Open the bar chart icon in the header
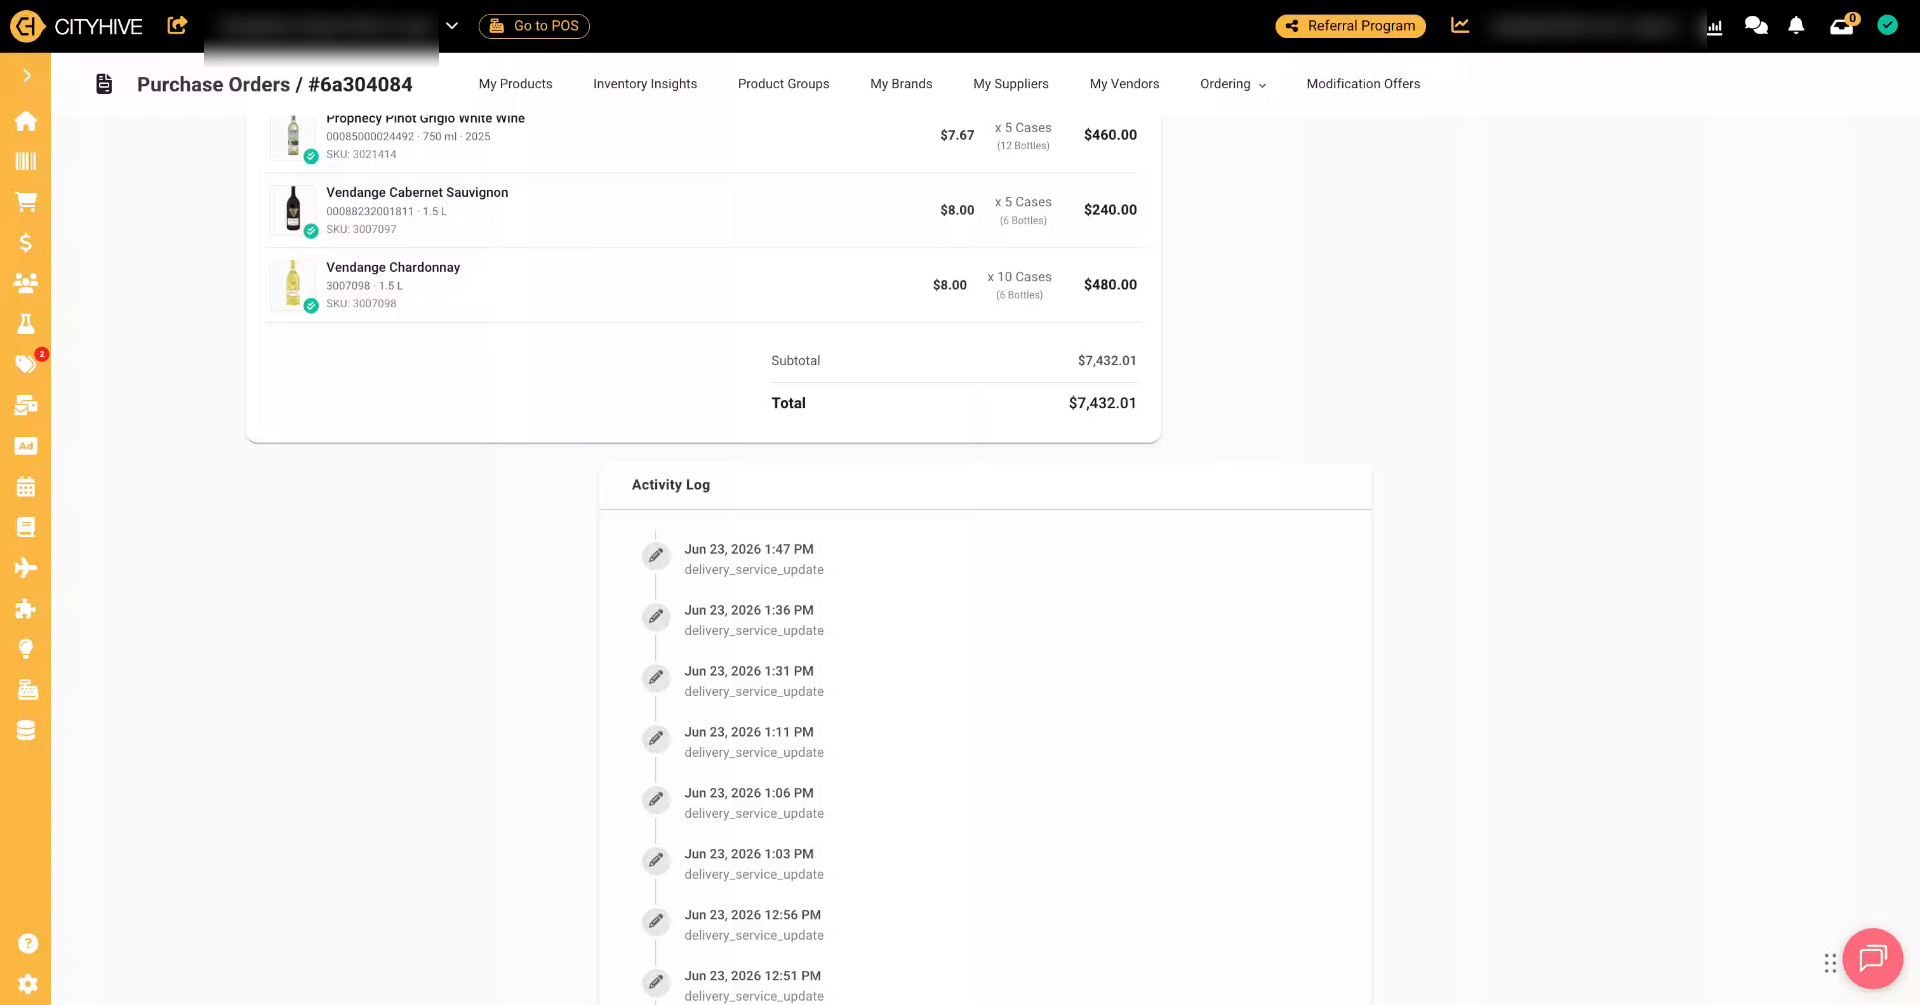Image resolution: width=1920 pixels, height=1005 pixels. (x=1715, y=27)
